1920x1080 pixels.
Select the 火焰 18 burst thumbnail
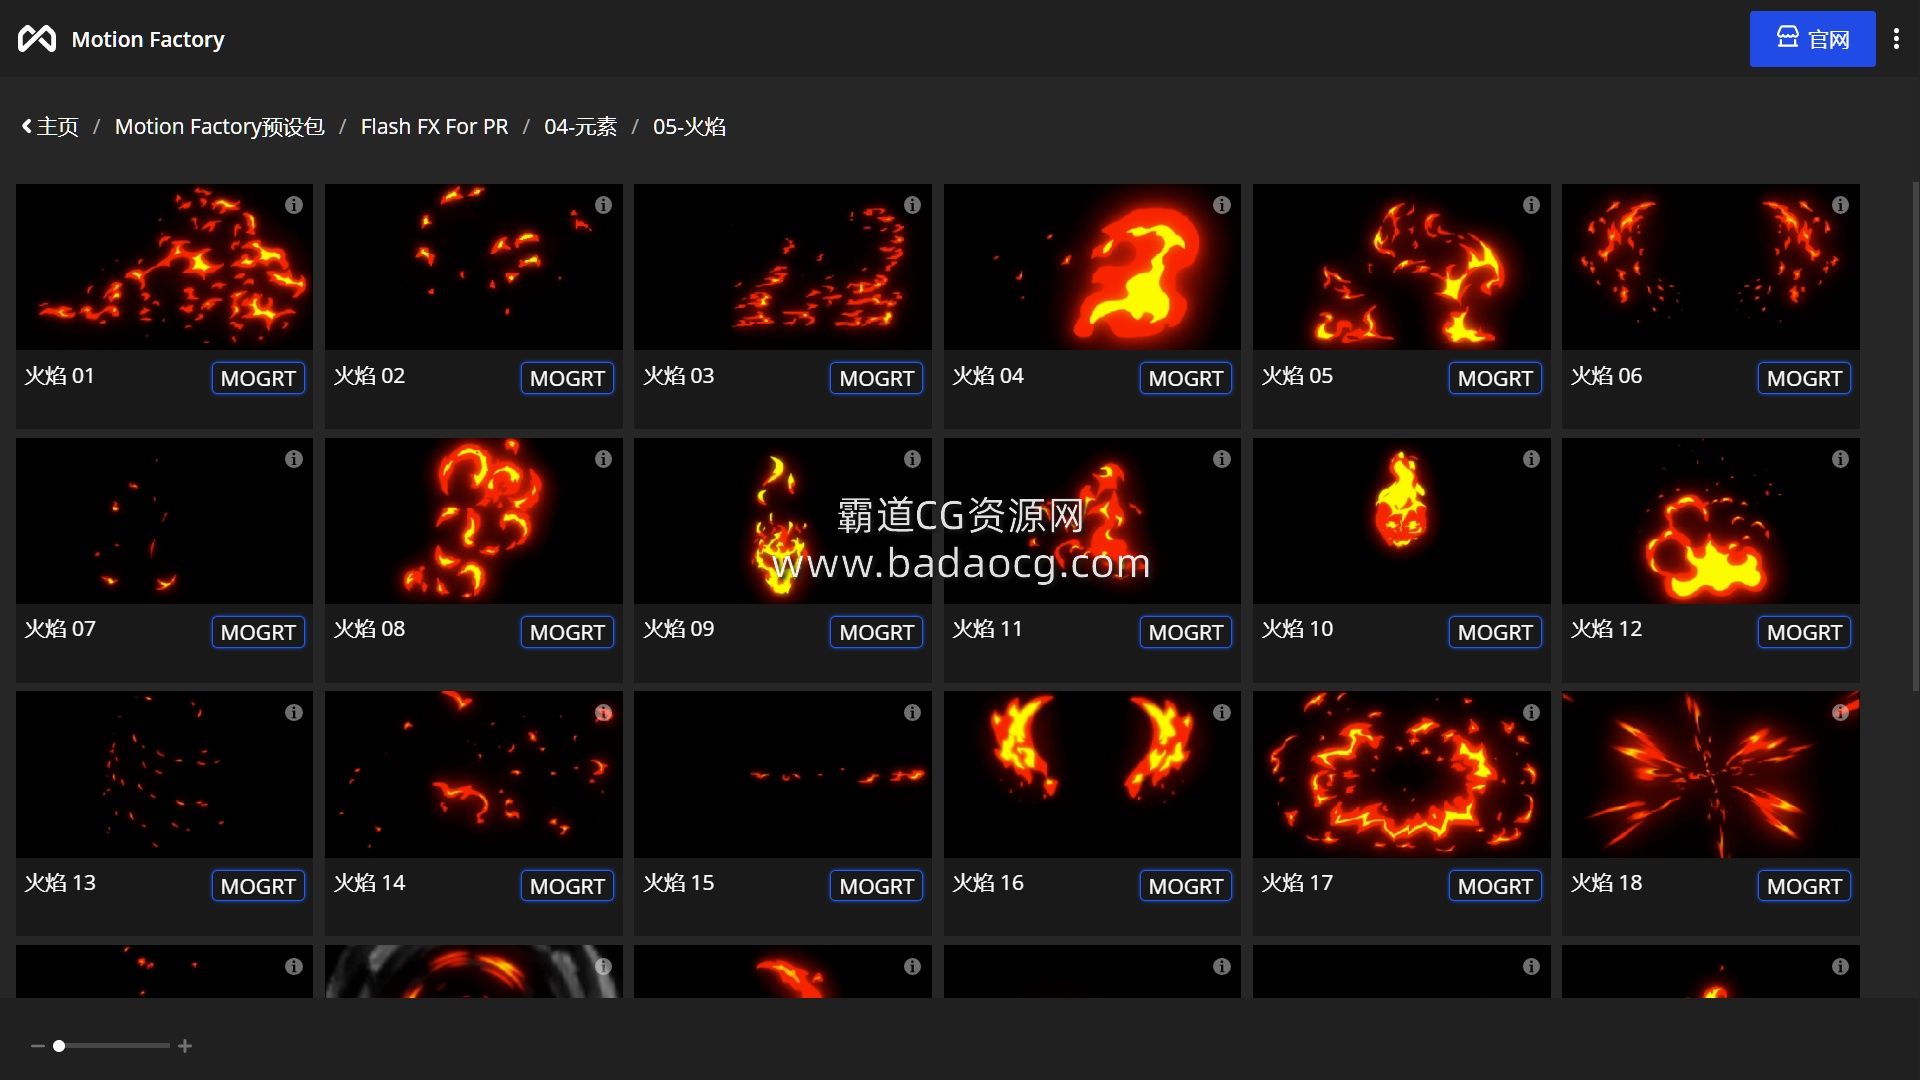click(x=1711, y=775)
